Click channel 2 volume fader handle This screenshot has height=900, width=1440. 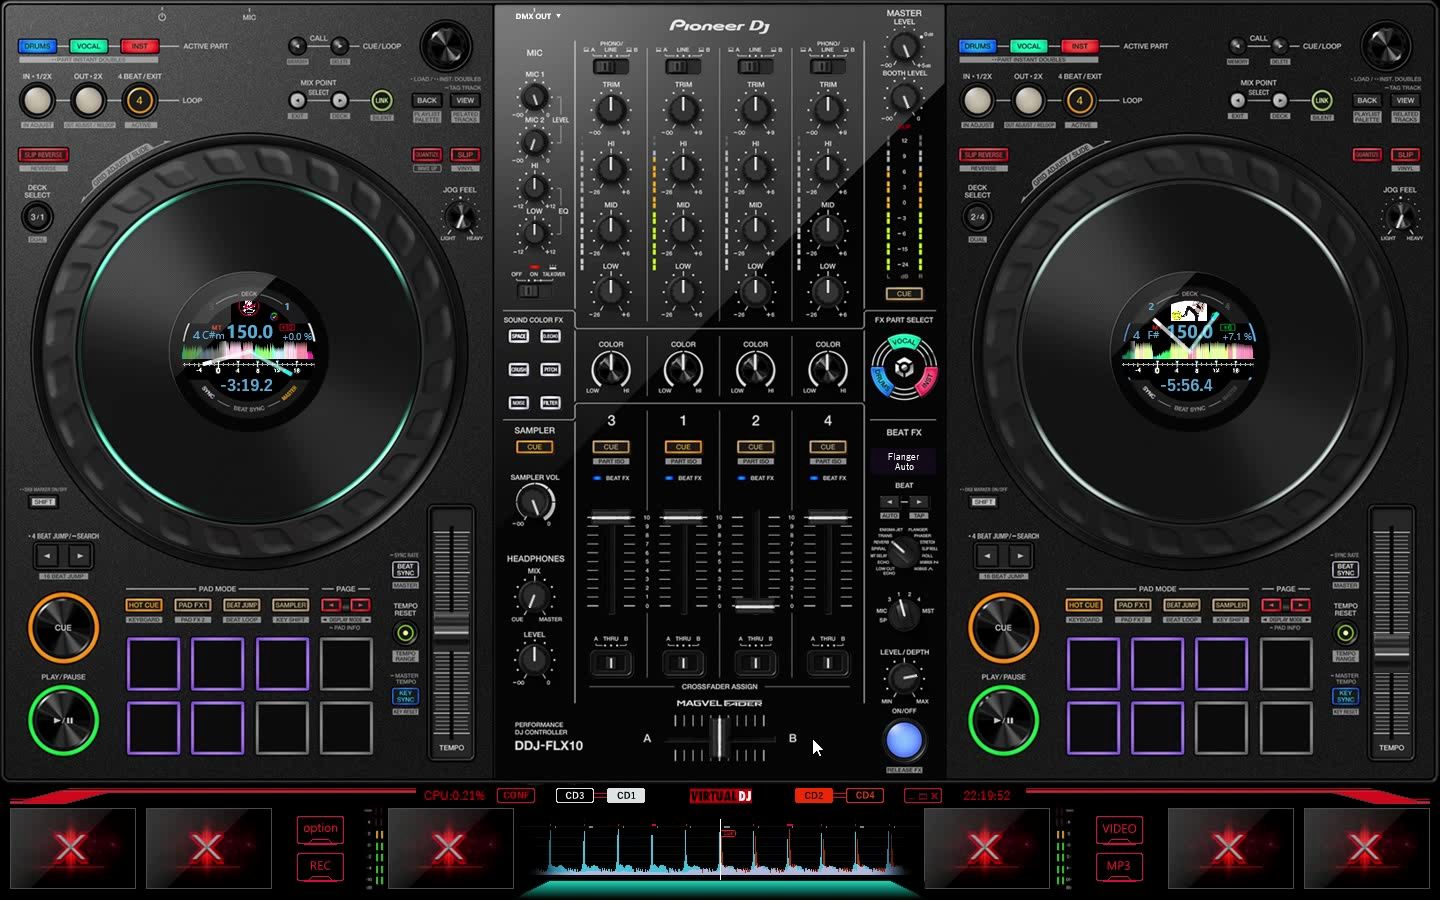755,605
